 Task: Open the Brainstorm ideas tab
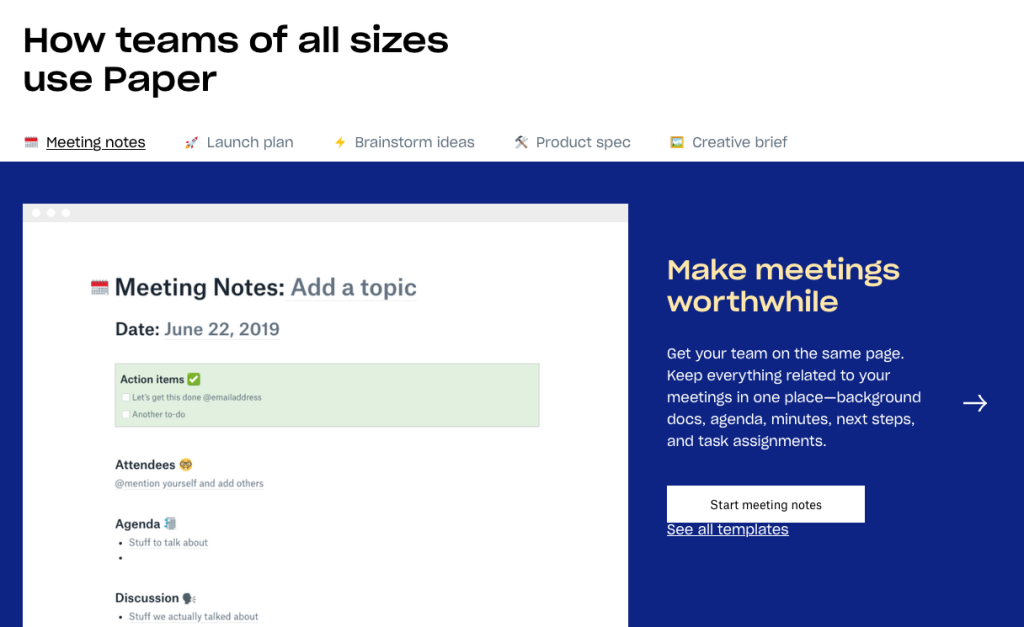pyautogui.click(x=414, y=143)
